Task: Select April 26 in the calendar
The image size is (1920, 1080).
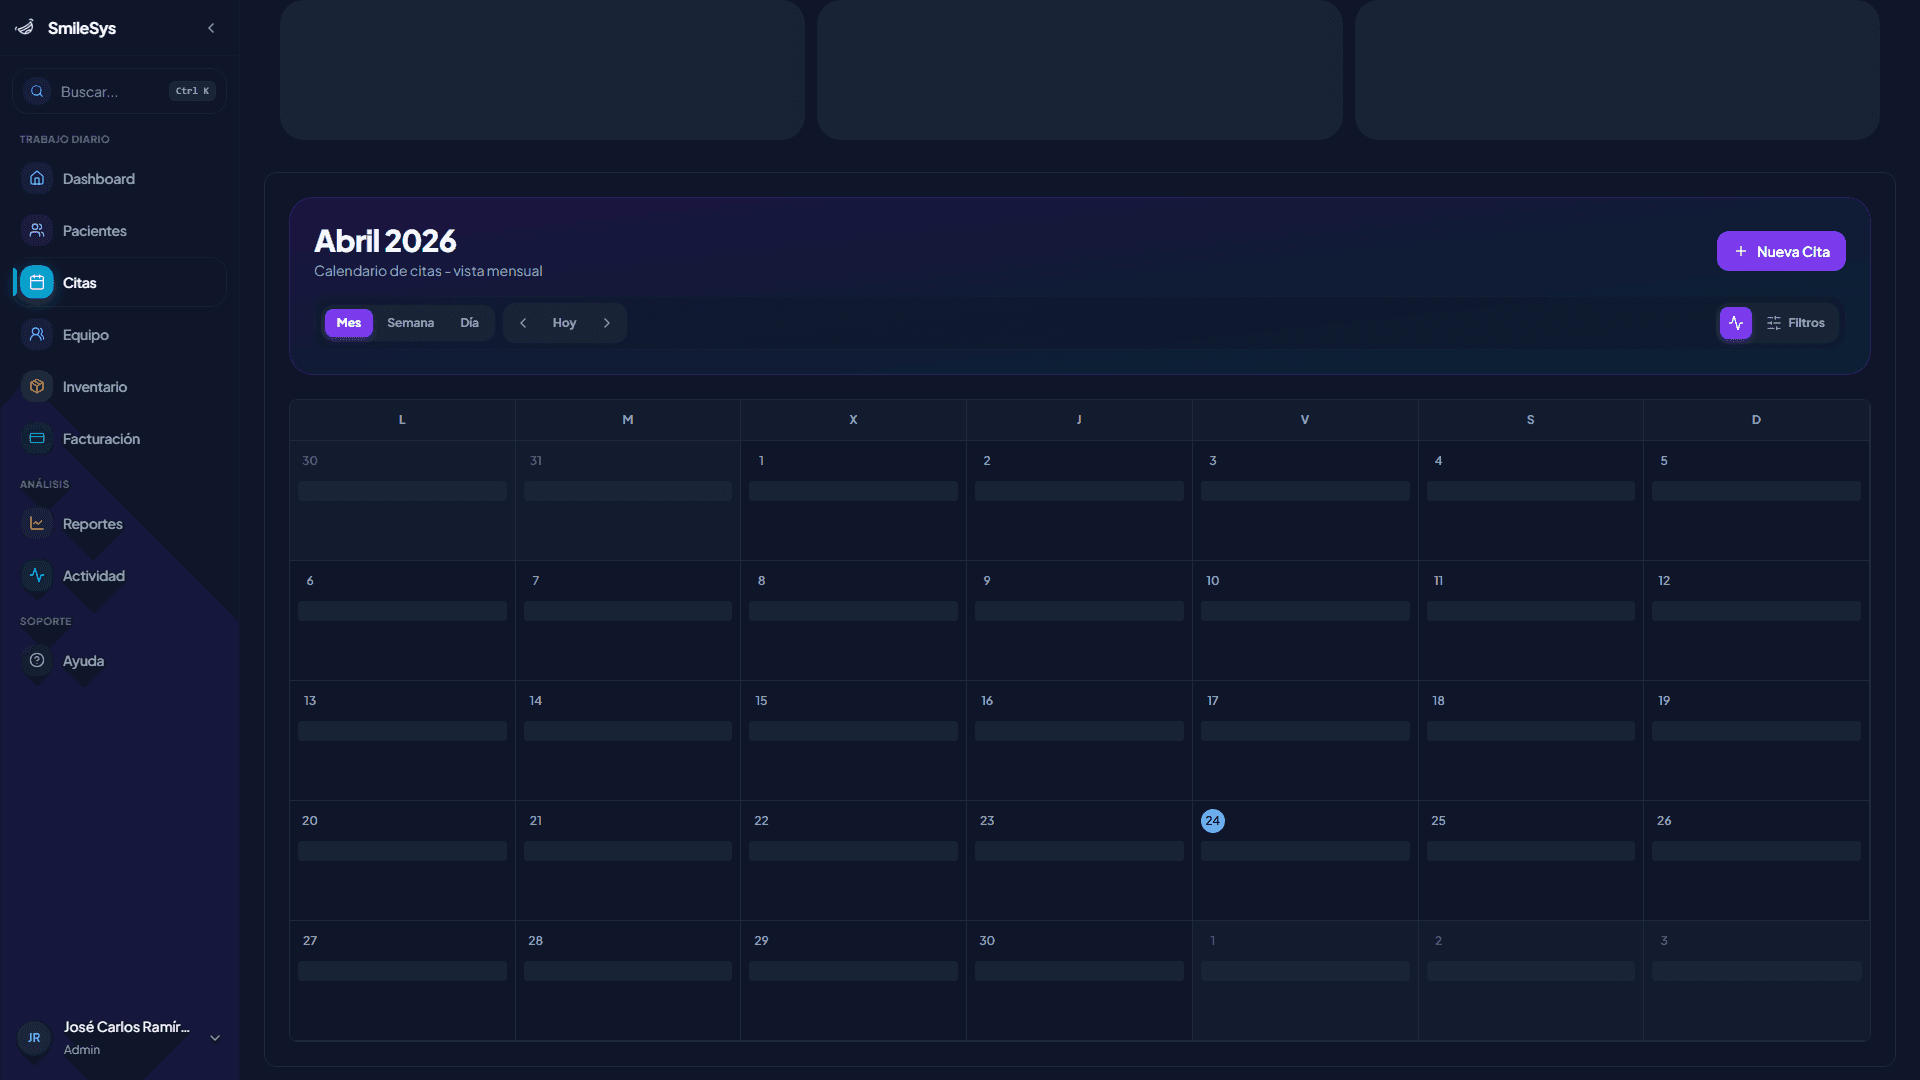Action: click(1756, 860)
